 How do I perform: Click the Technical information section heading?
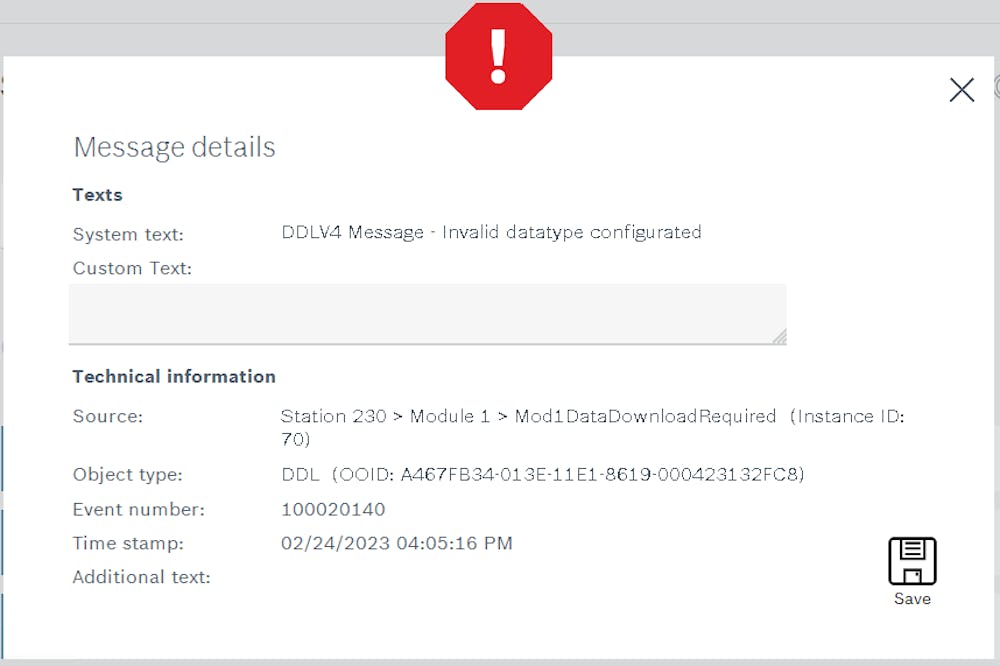174,376
